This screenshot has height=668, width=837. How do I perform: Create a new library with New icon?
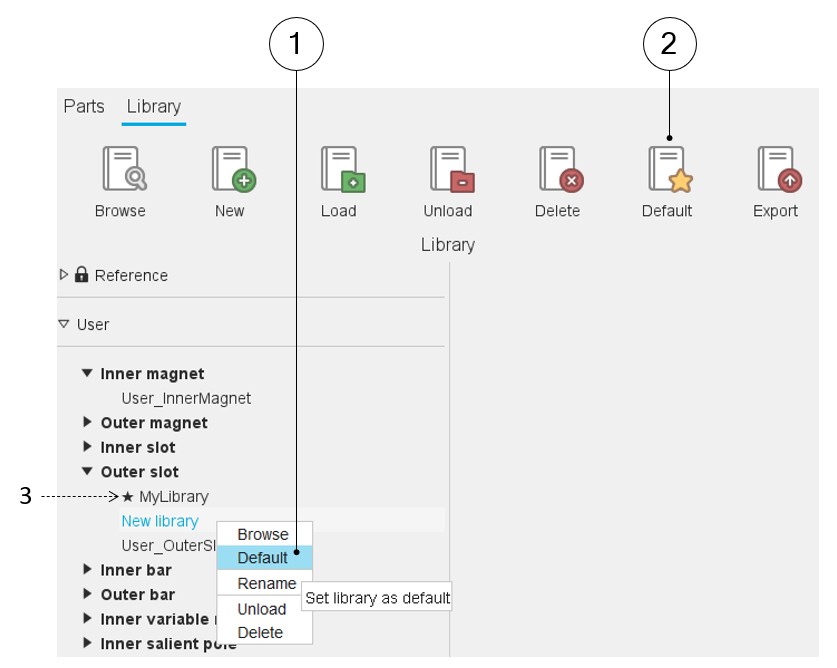(233, 169)
